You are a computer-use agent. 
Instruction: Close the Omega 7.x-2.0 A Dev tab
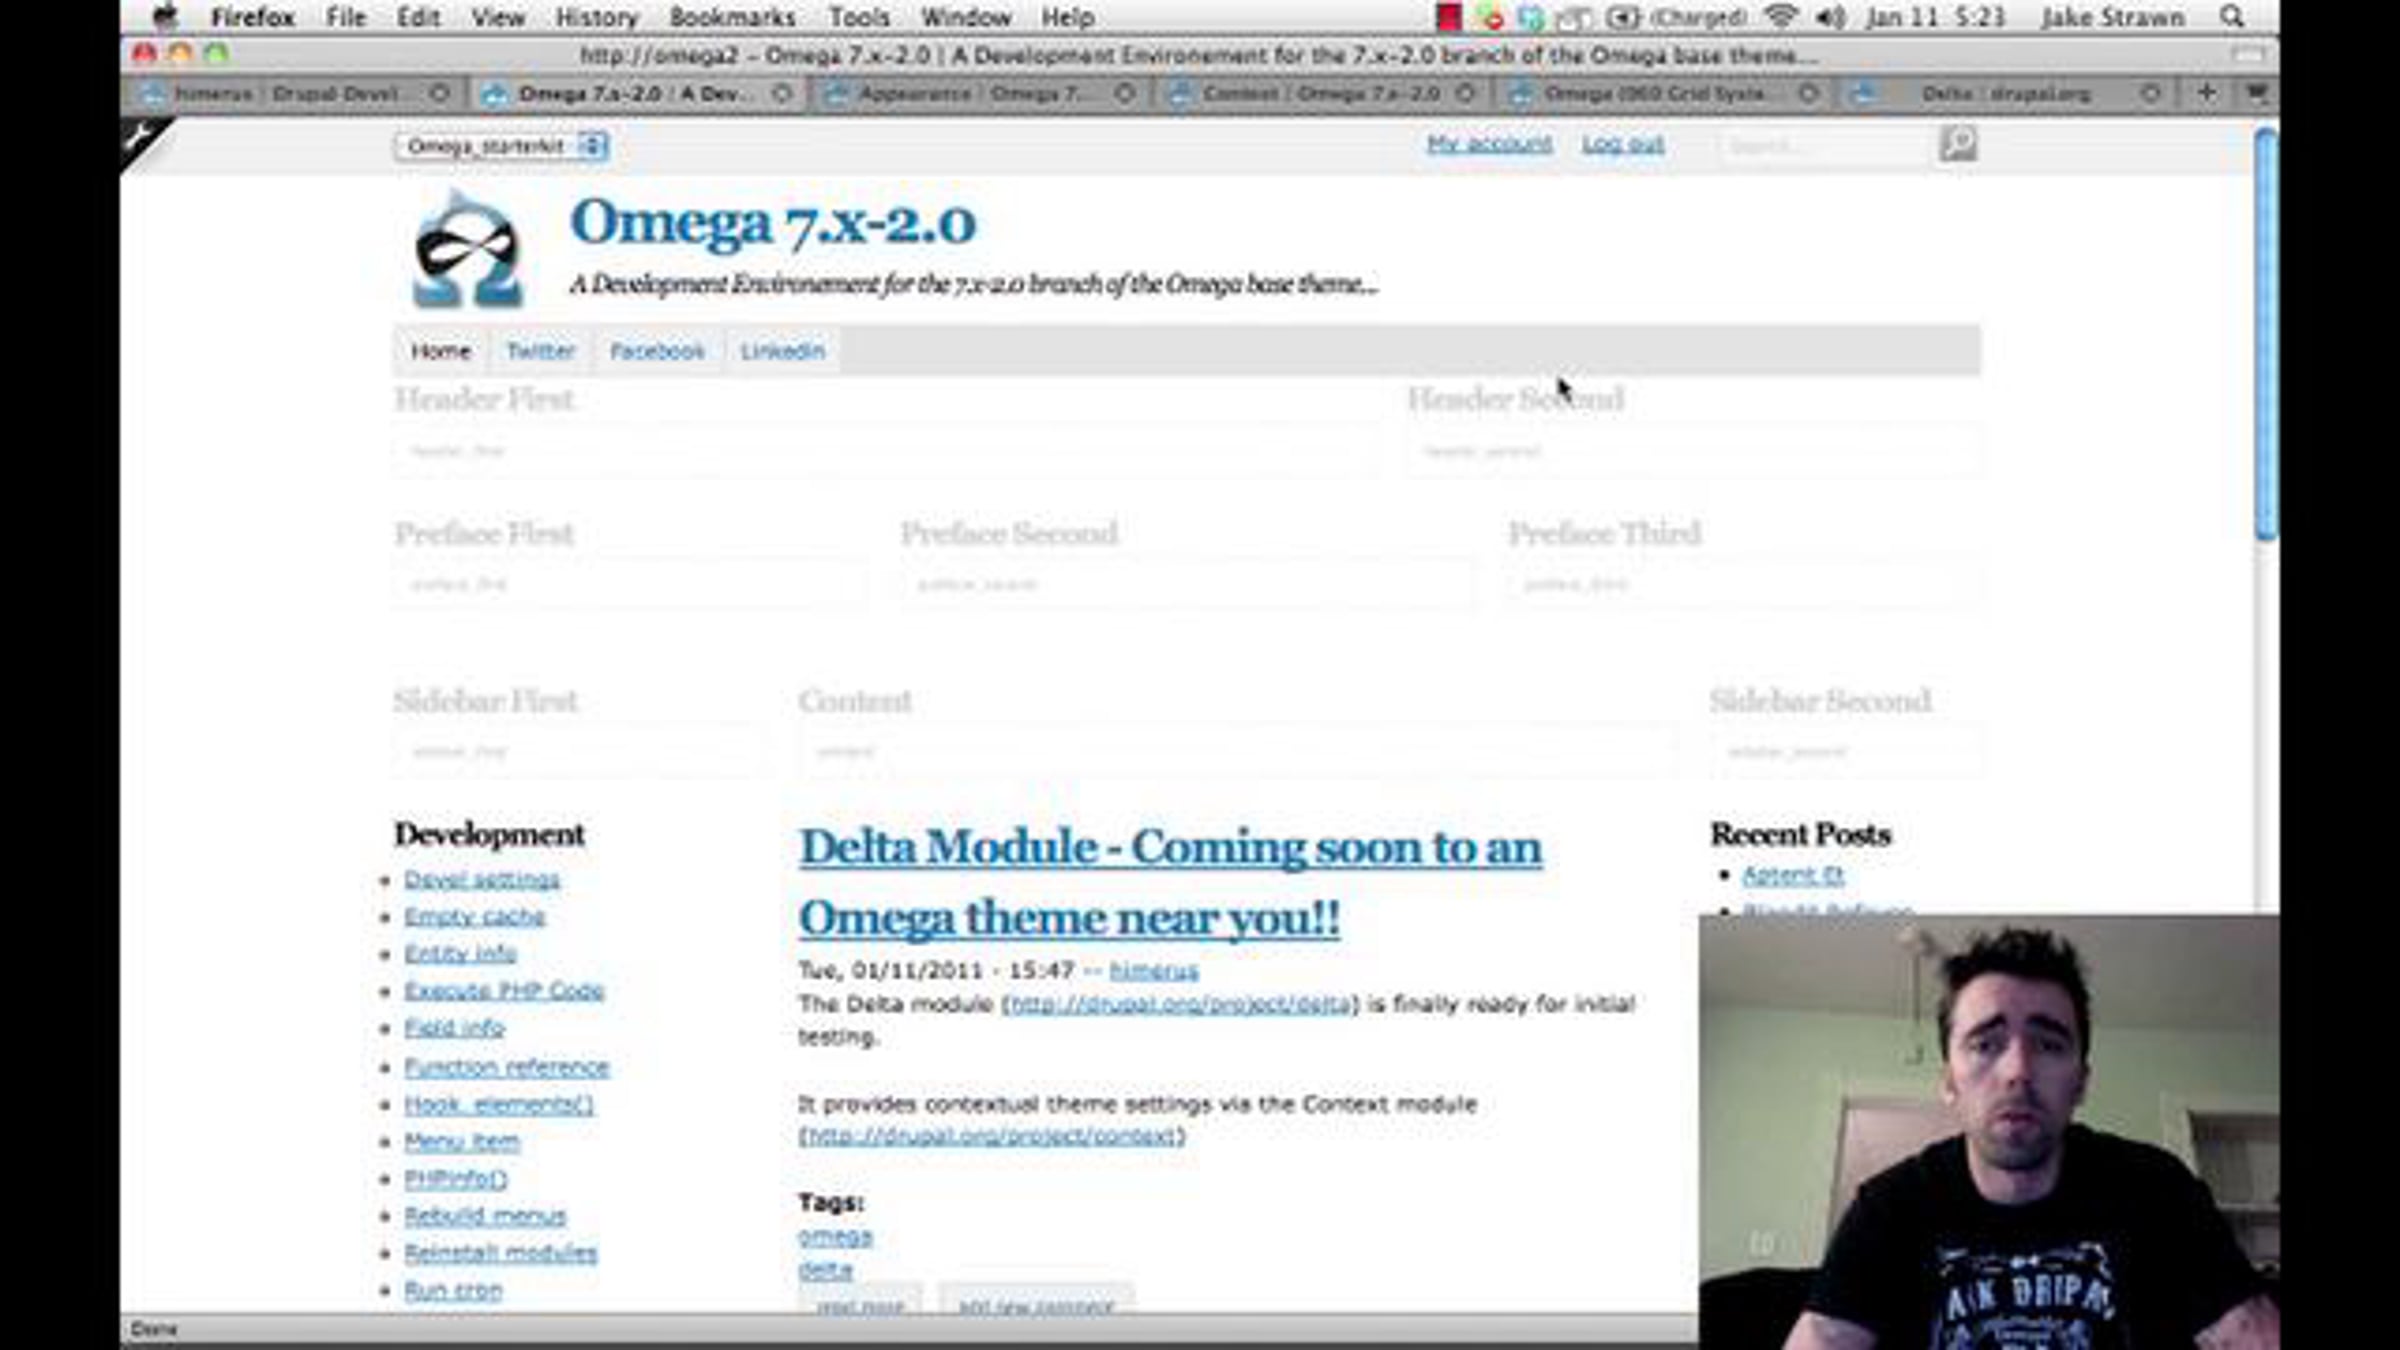782,93
